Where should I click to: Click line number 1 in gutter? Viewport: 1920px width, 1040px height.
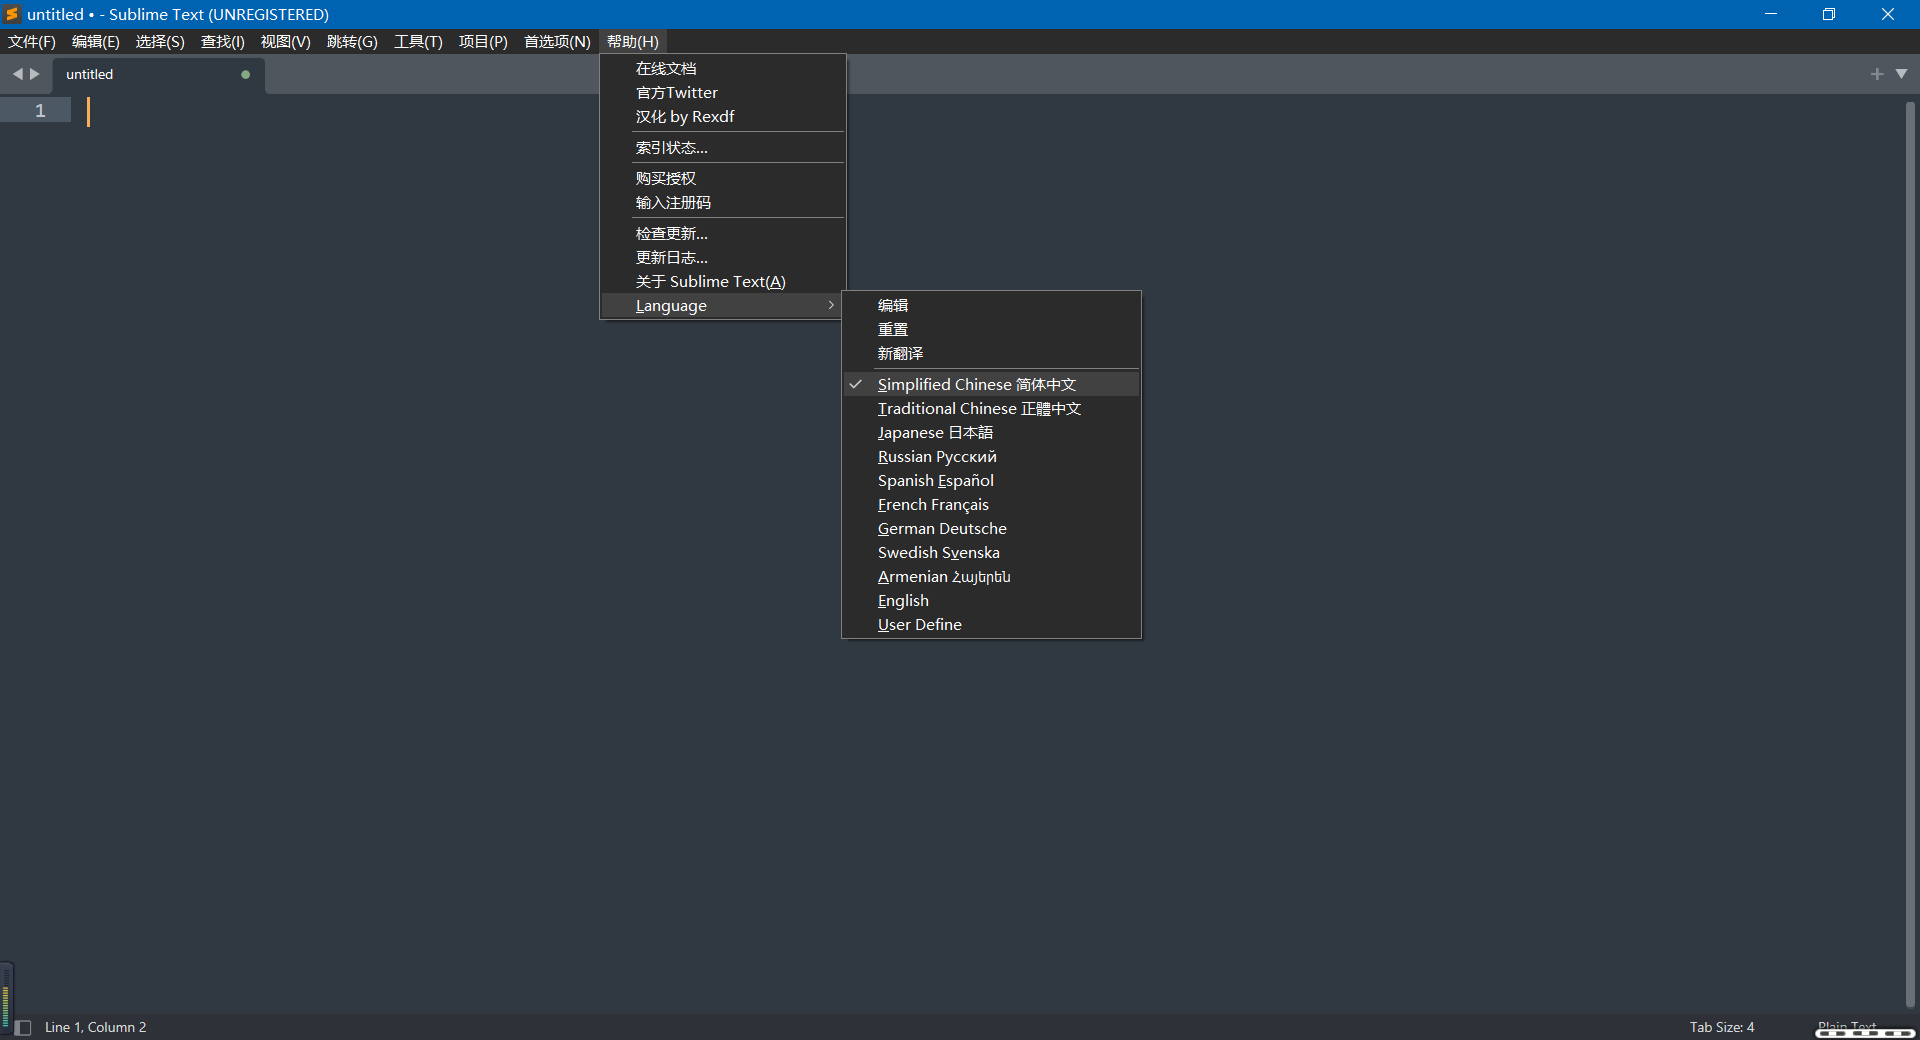click(40, 111)
